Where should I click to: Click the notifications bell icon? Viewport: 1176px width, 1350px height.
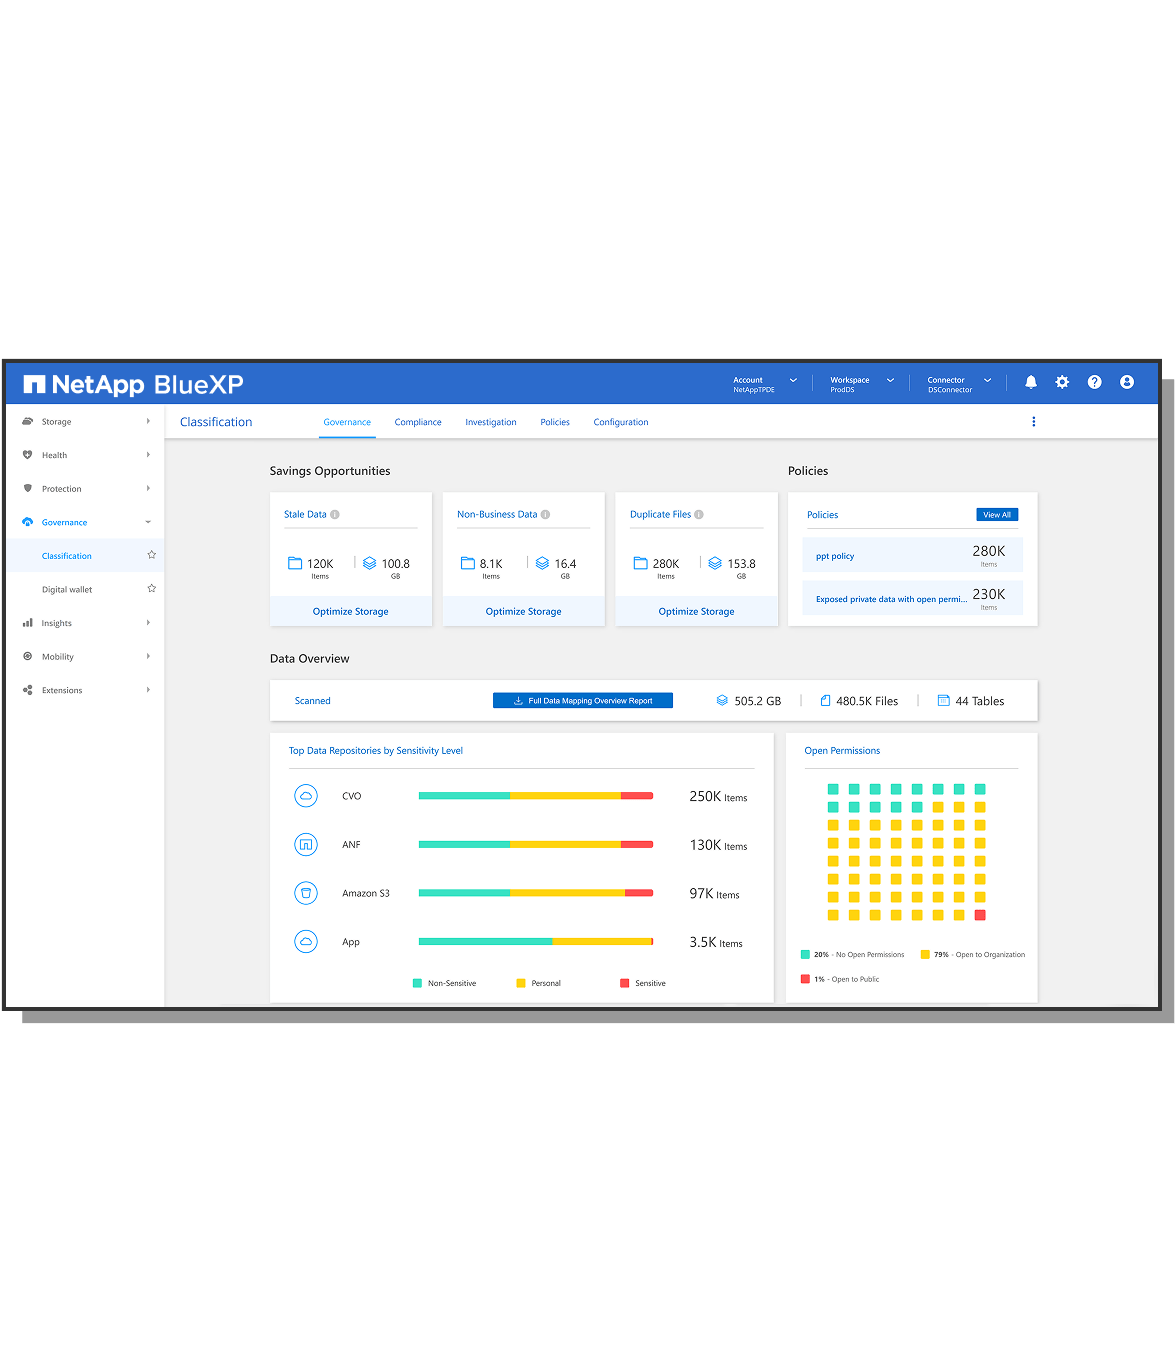click(1030, 382)
